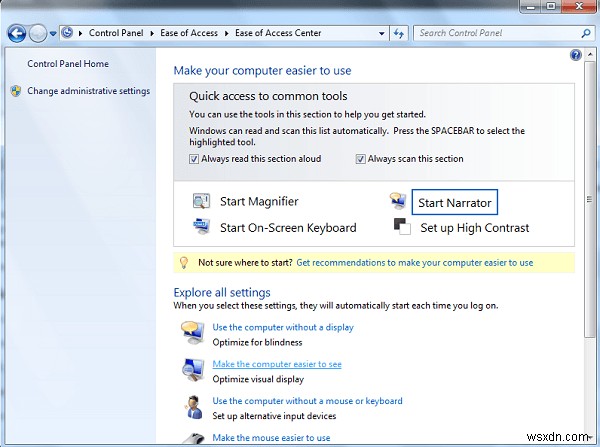Click the Start Magnifier icon
Image resolution: width=600 pixels, height=447 pixels.
click(x=201, y=201)
